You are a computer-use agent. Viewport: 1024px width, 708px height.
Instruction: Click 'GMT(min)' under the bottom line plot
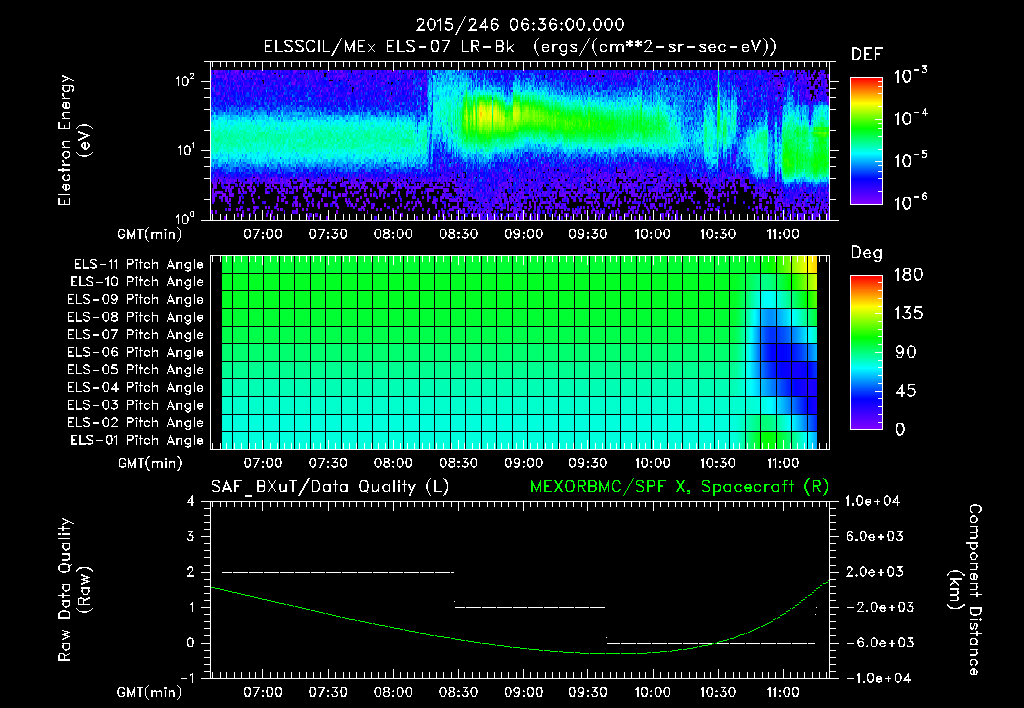[150, 692]
